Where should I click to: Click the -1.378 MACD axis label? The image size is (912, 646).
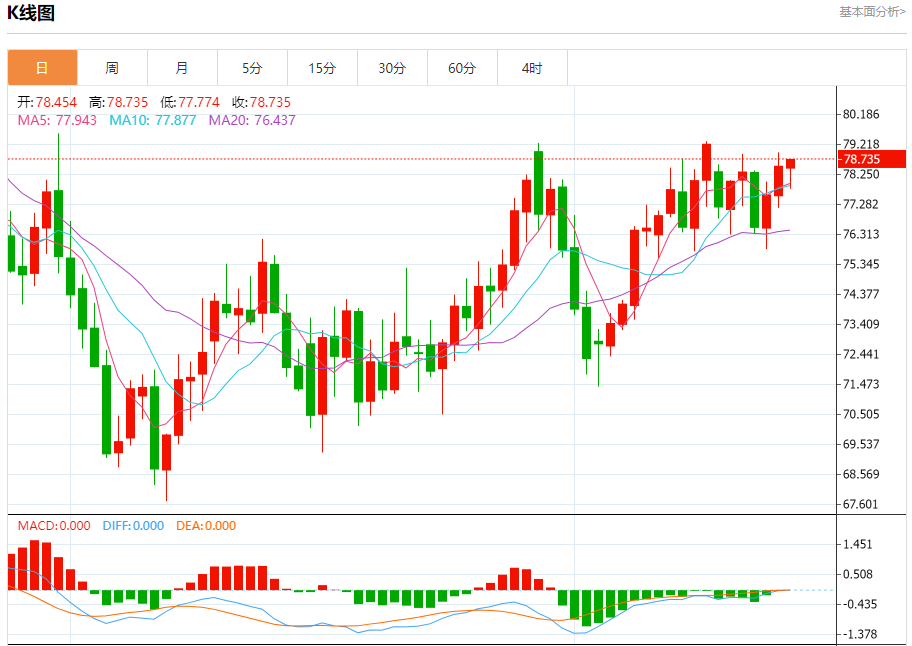tap(859, 634)
